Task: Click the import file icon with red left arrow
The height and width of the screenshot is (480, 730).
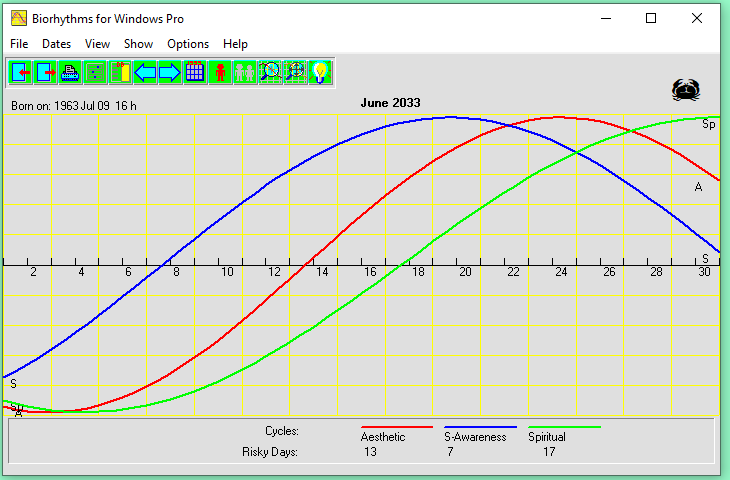Action: point(20,72)
